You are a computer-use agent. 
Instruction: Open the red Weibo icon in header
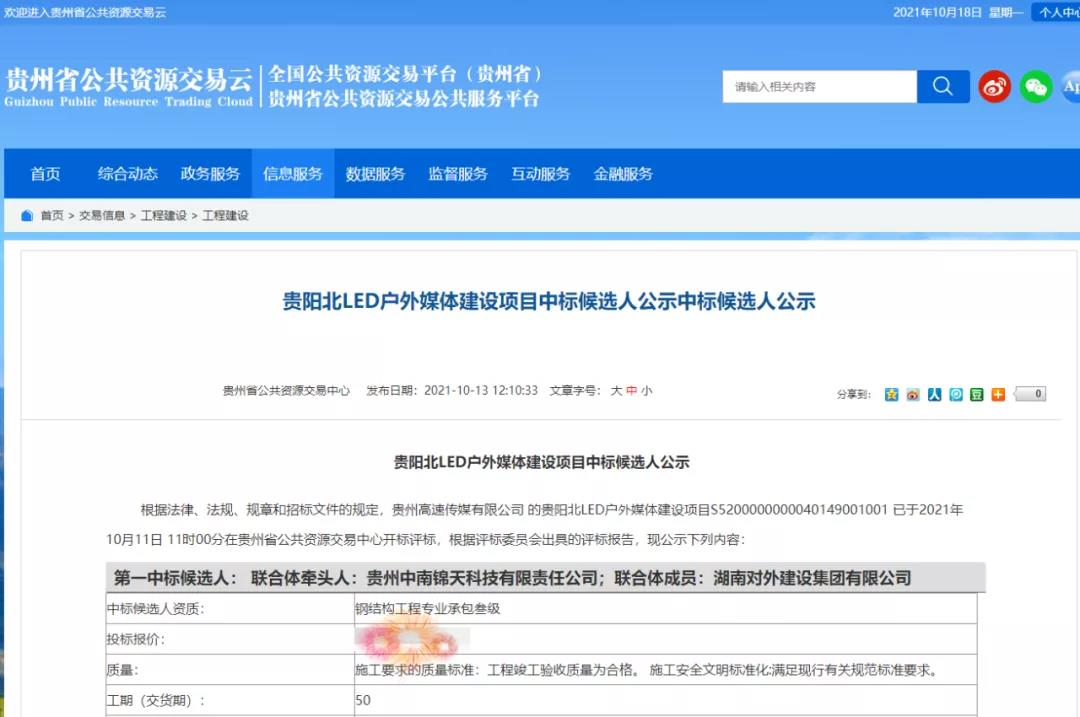994,87
